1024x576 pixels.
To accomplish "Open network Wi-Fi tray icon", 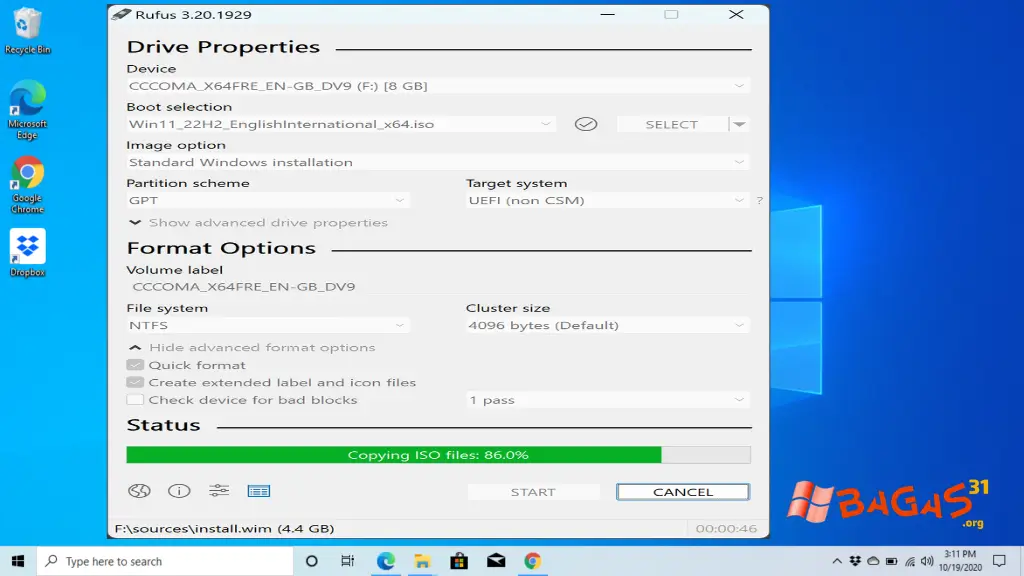I will coord(910,561).
